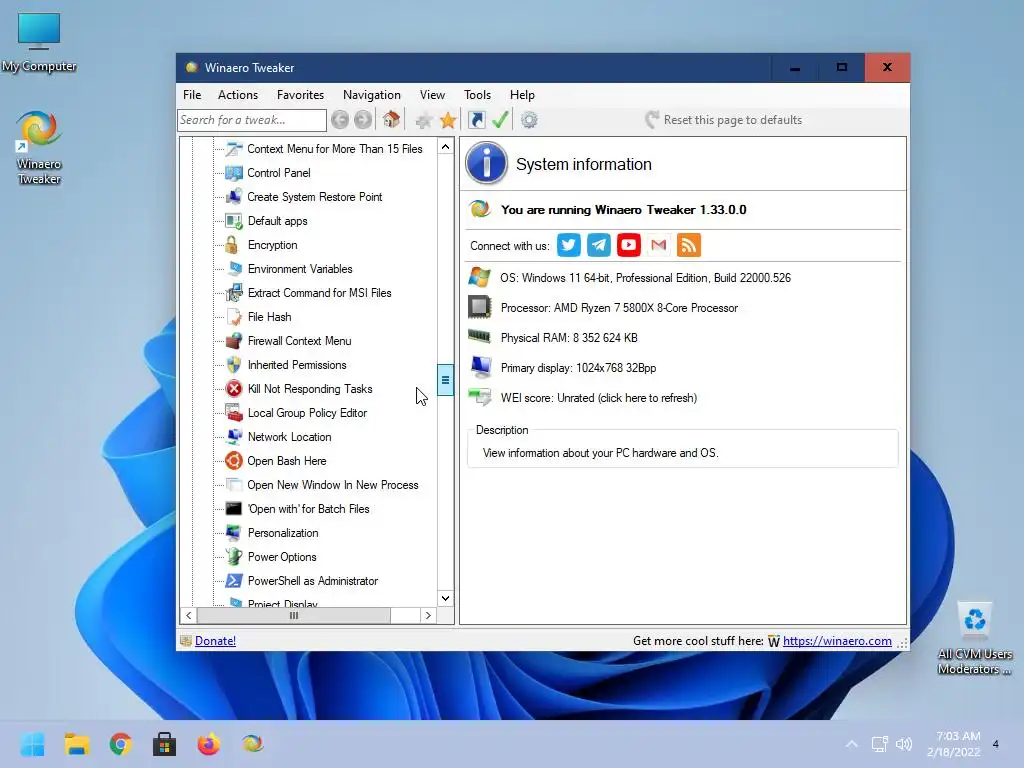
Task: Open the Telegram link icon
Action: coord(599,245)
